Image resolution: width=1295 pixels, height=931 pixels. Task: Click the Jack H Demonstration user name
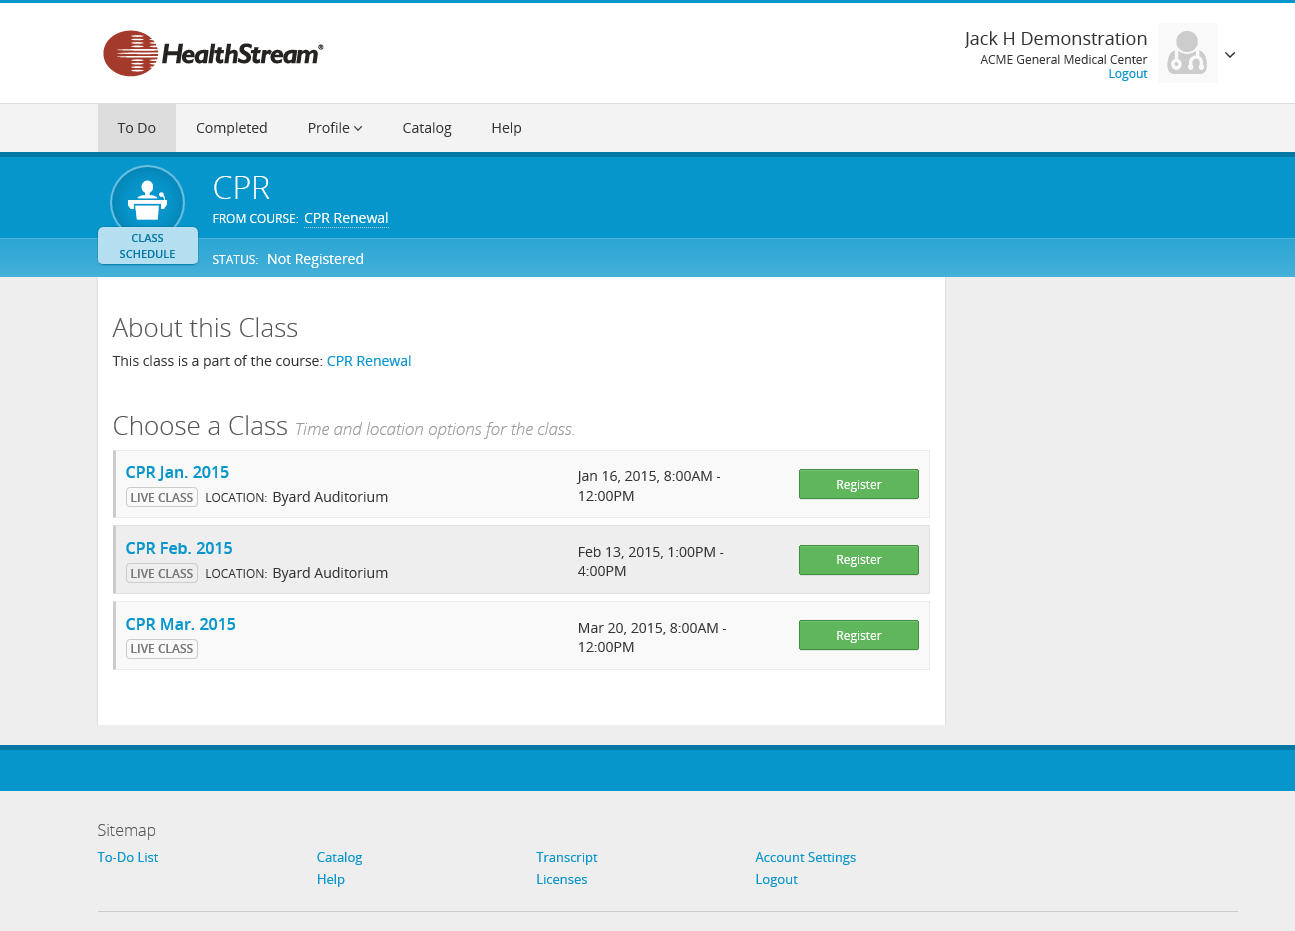1056,38
